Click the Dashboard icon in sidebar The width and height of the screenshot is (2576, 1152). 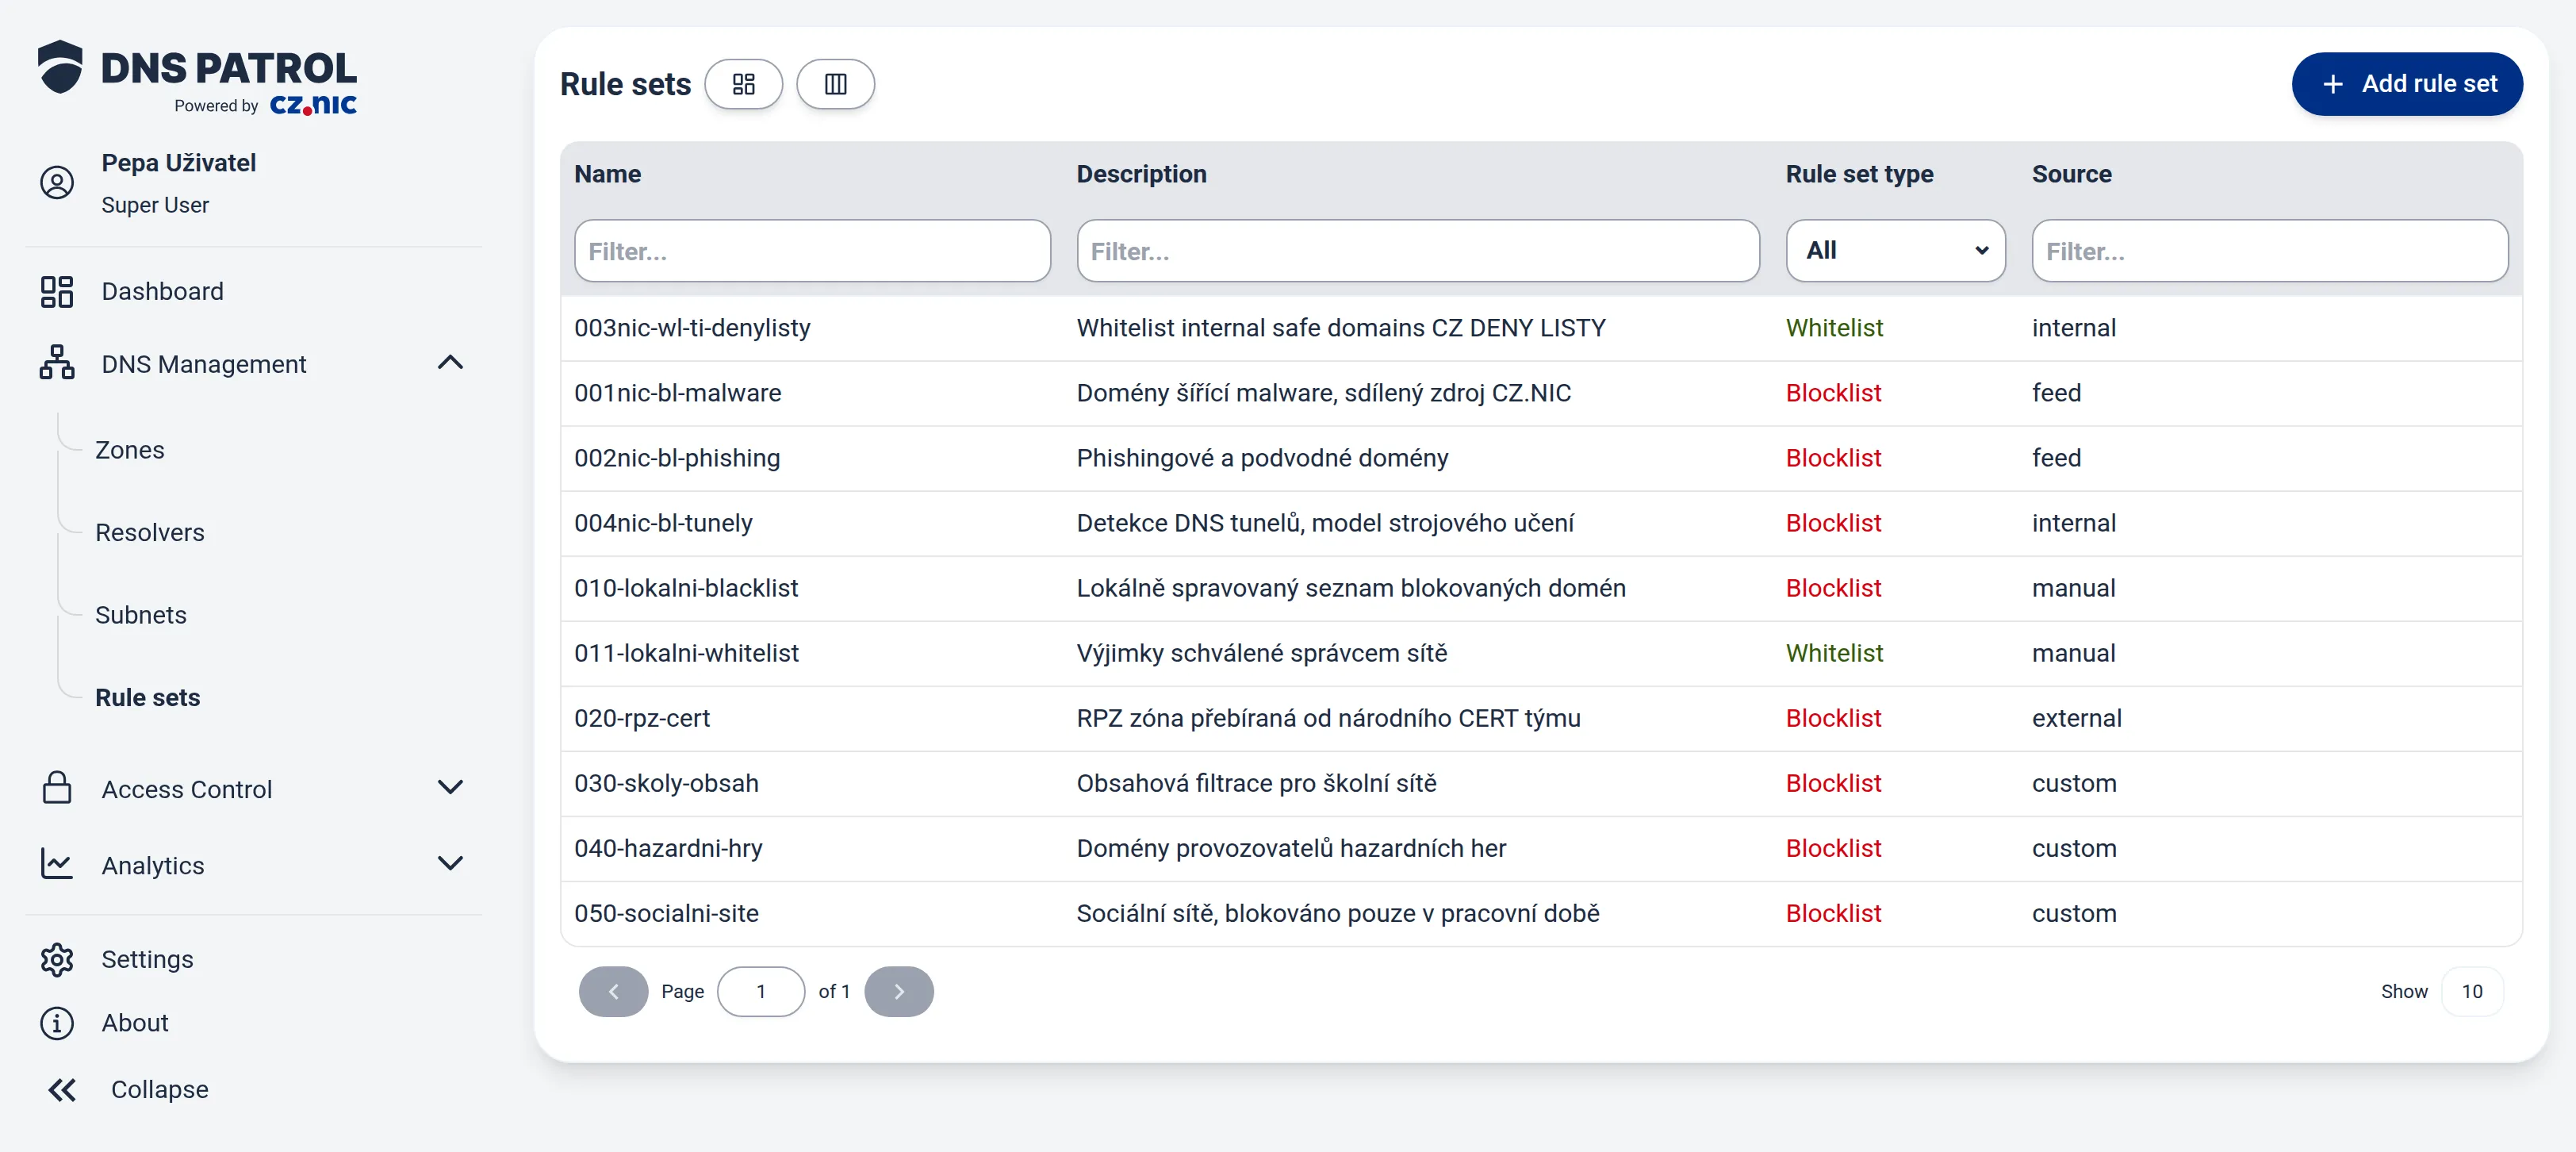pyautogui.click(x=57, y=291)
